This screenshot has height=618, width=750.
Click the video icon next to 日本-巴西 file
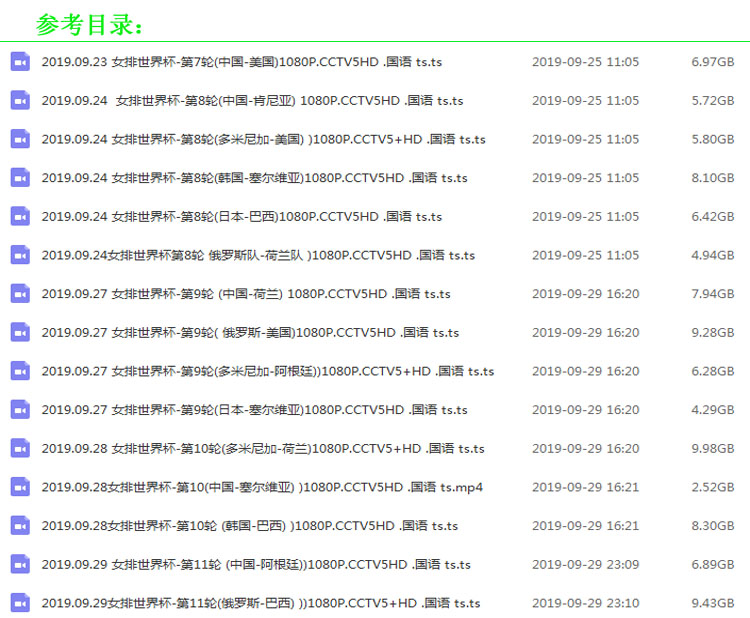20,217
